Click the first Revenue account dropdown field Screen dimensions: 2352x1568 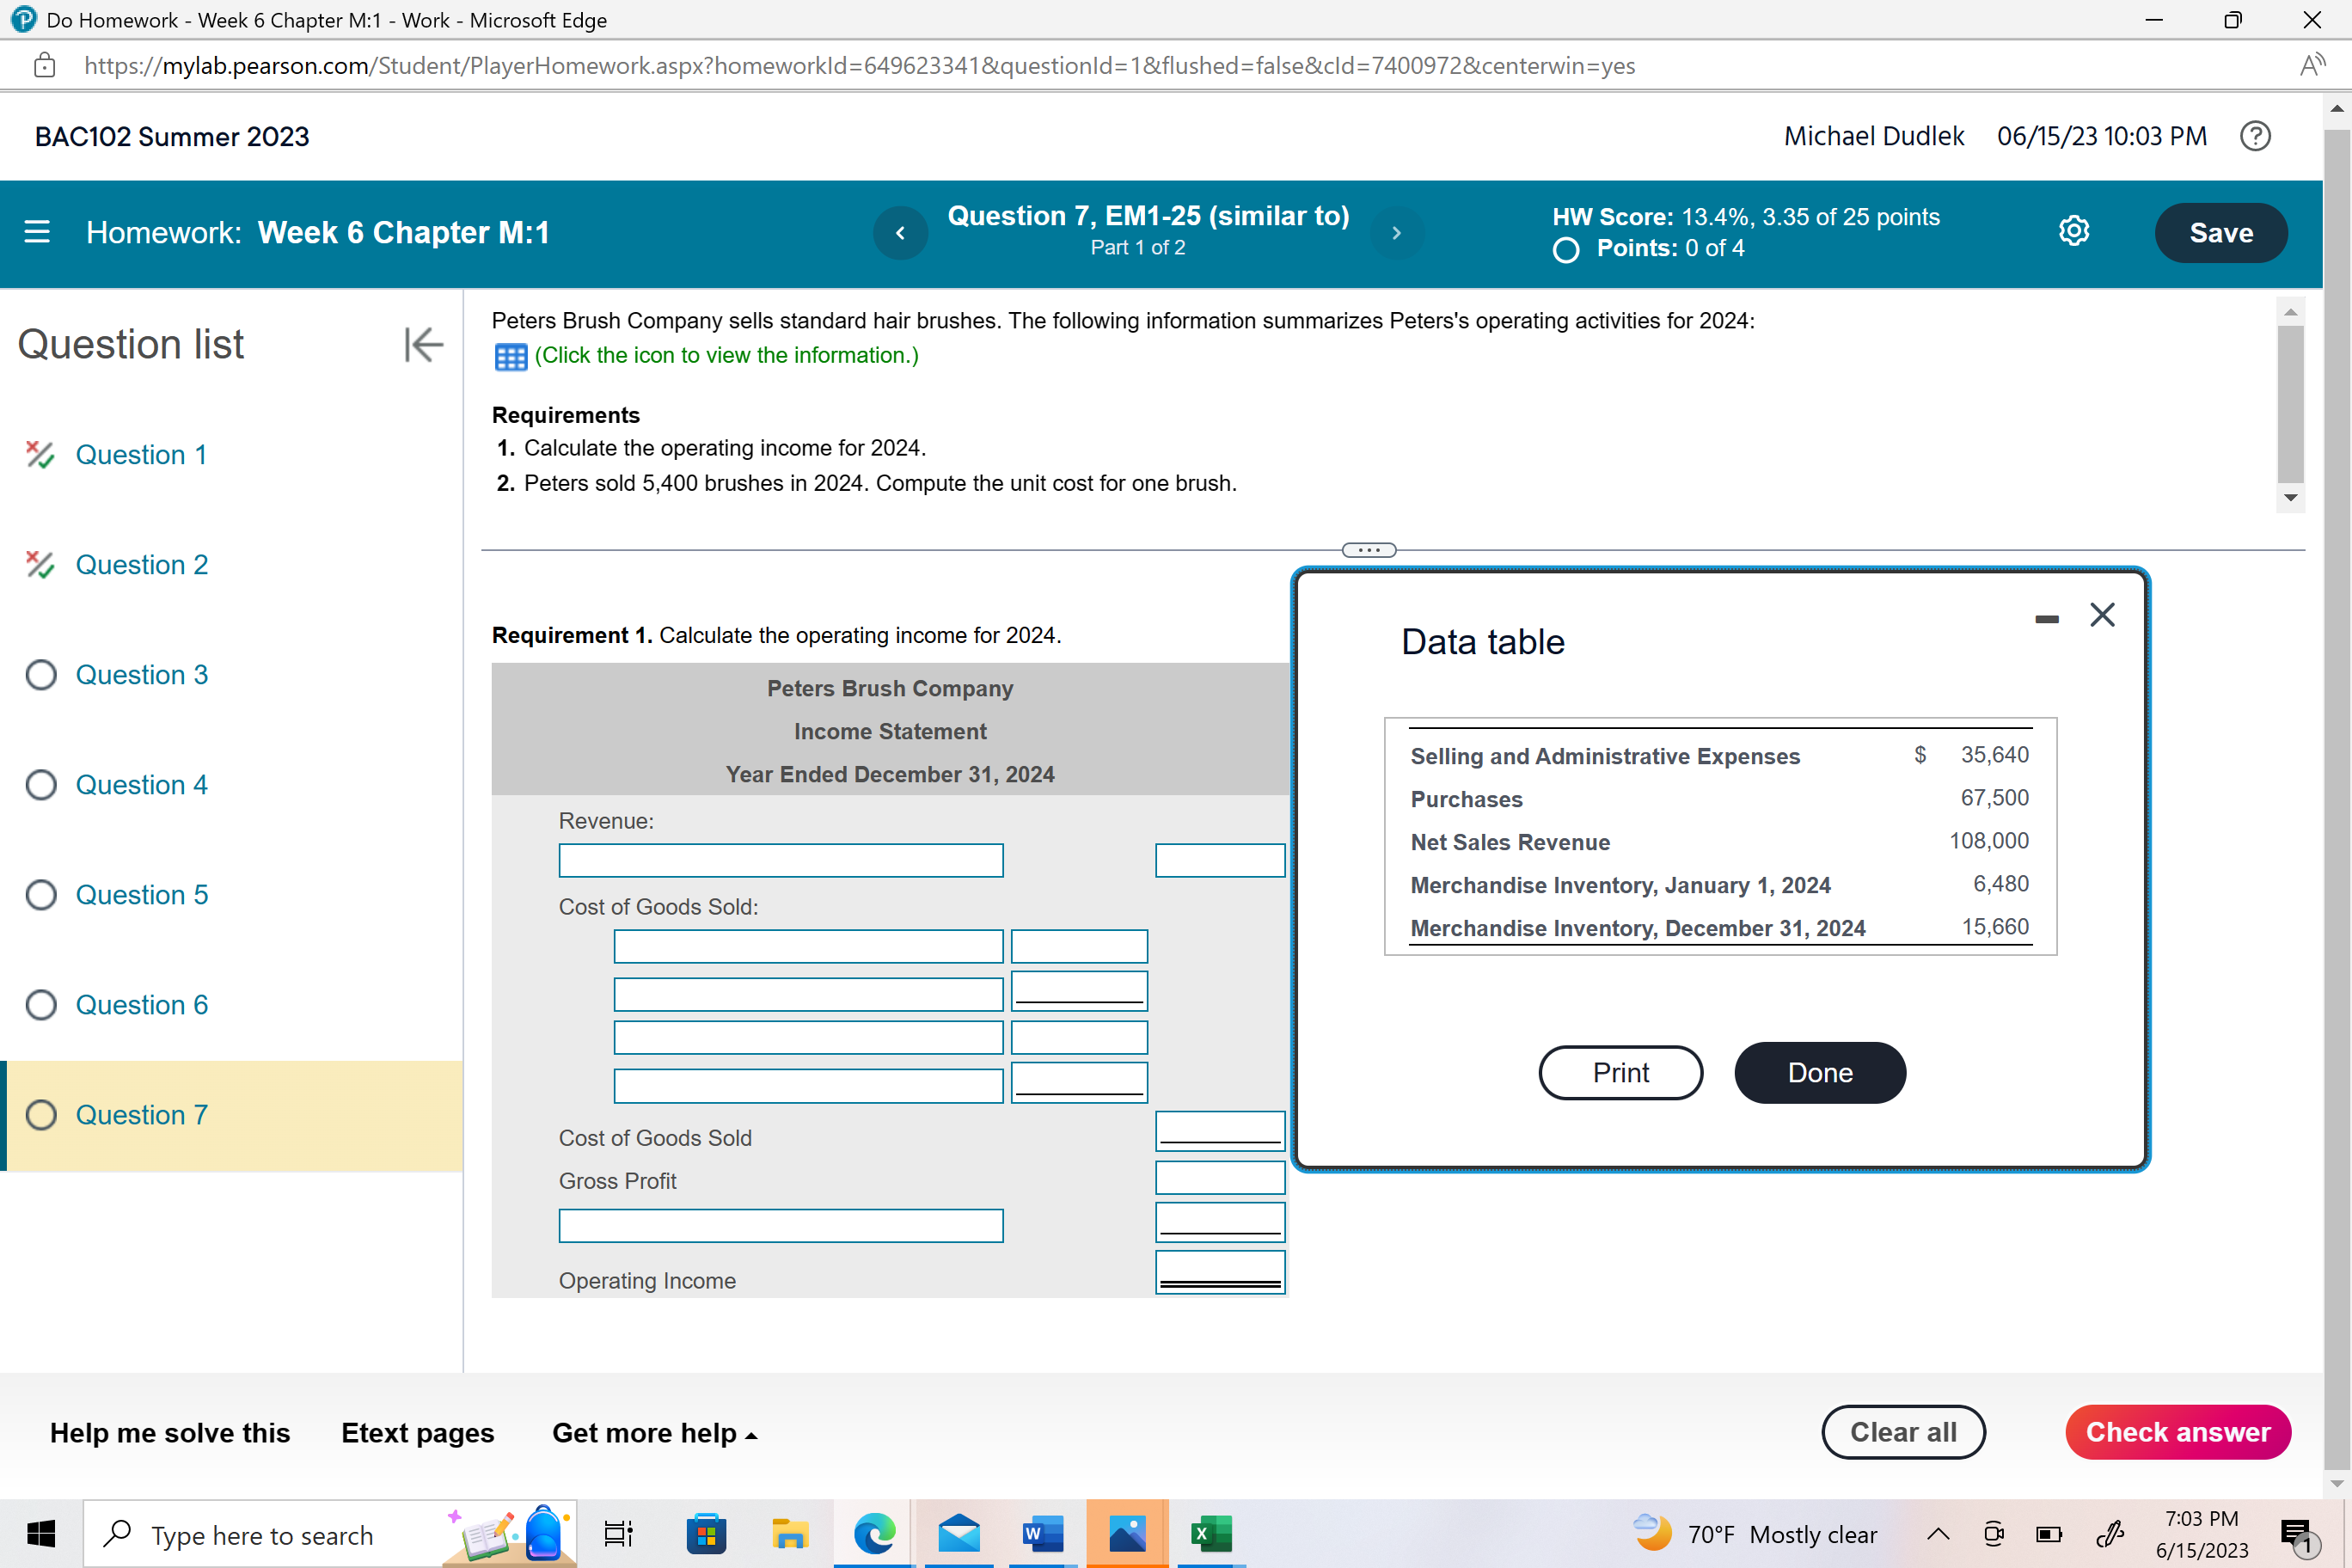pos(780,860)
